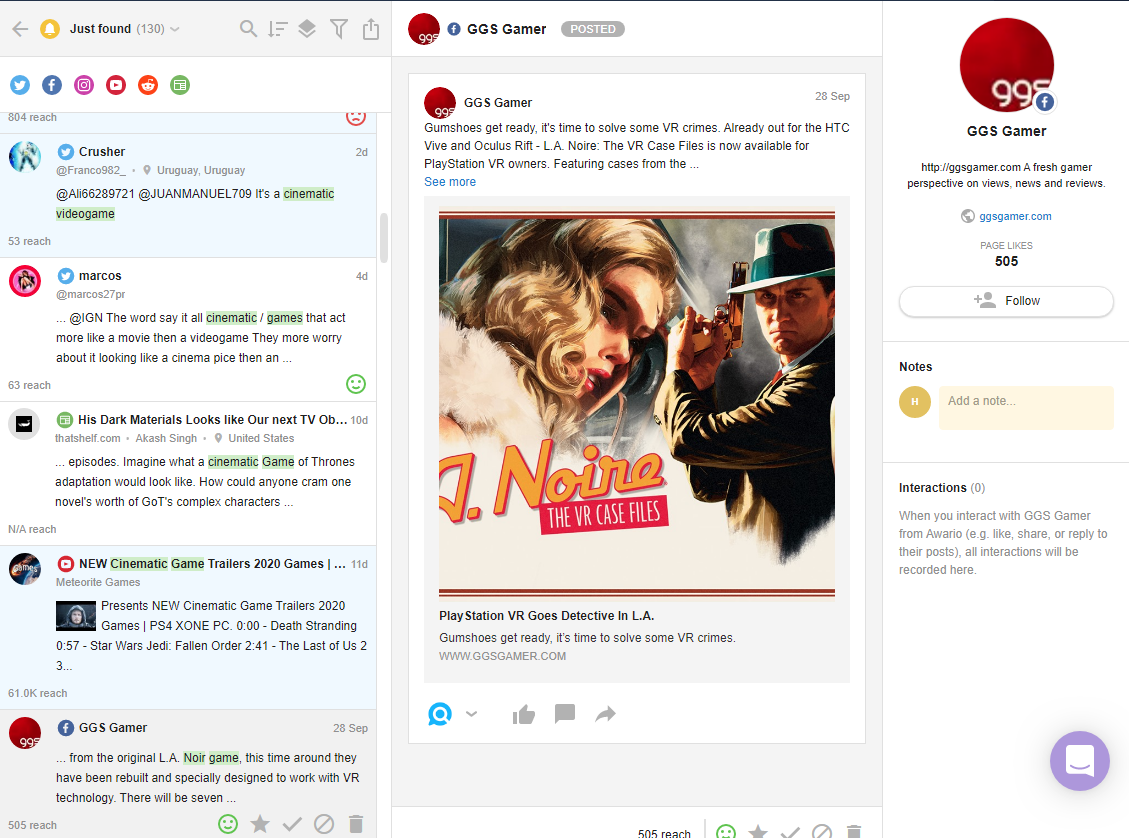Click the Meteorite Games channel name
1129x838 pixels.
click(98, 582)
